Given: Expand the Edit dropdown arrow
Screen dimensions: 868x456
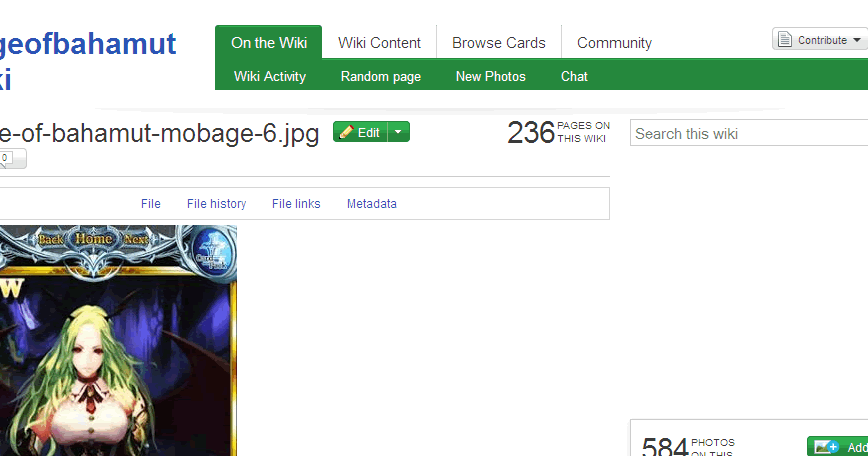Looking at the screenshot, I should [x=399, y=132].
